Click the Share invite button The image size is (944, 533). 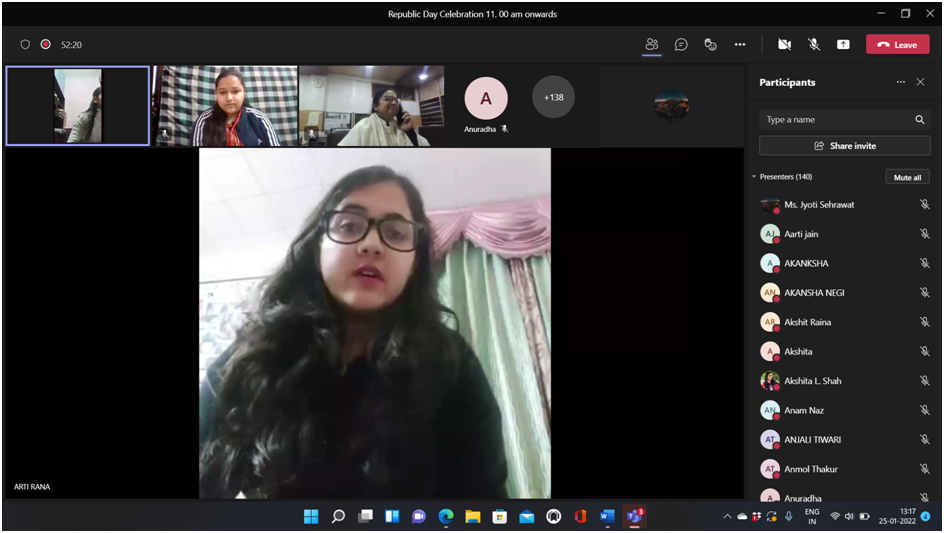coord(844,146)
